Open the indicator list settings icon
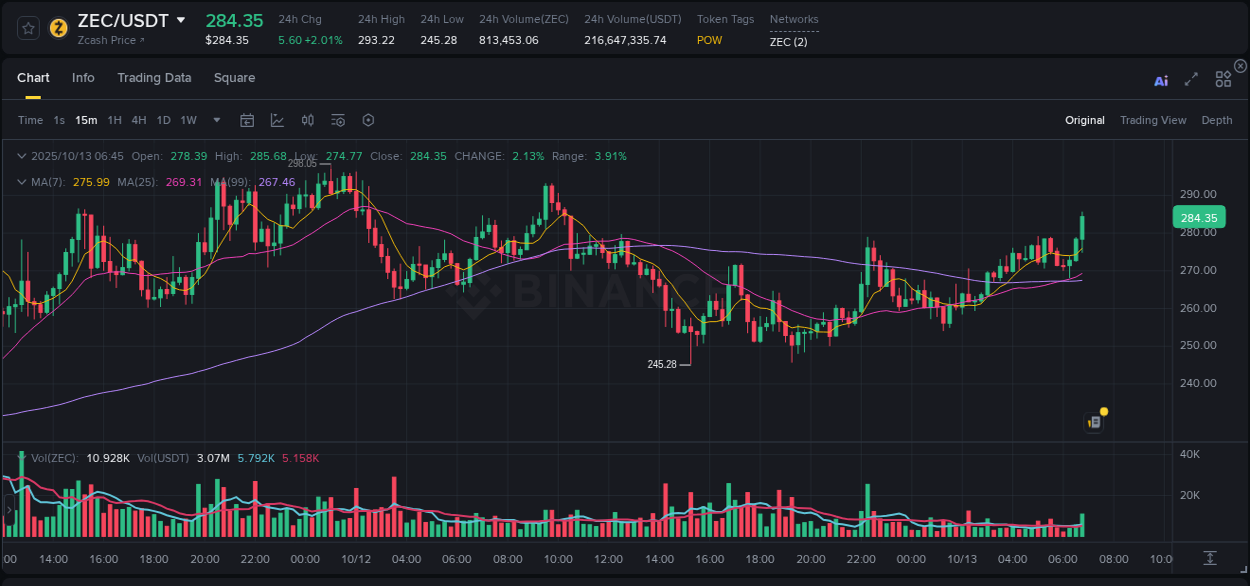Screen dimensions: 1250x586 (x=337, y=120)
